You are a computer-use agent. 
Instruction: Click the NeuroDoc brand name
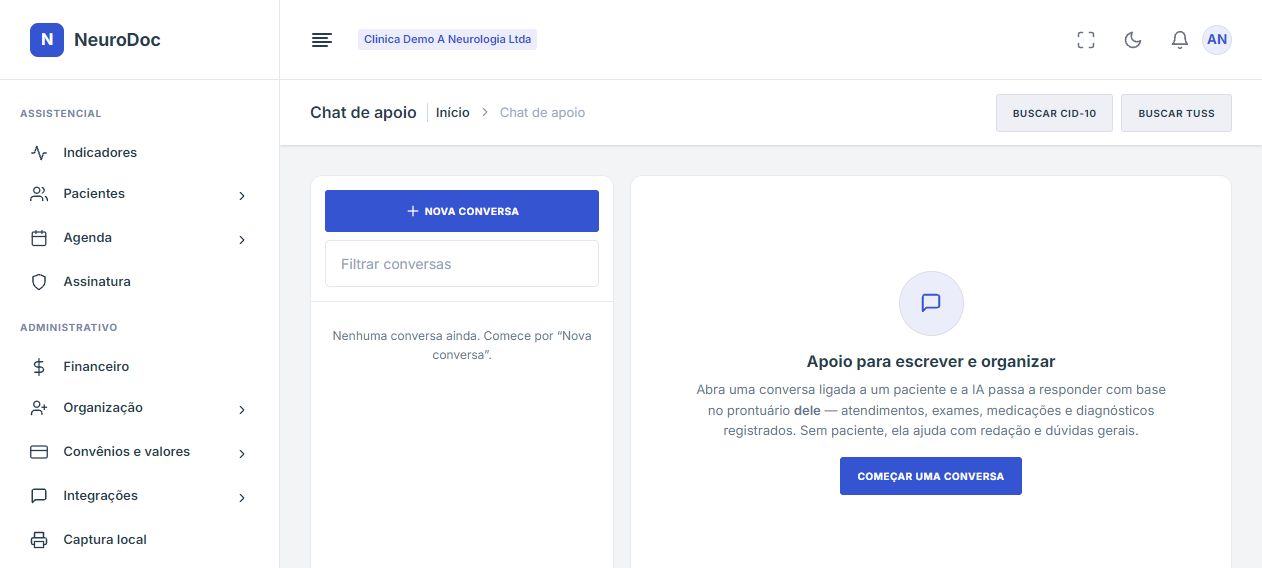(117, 40)
